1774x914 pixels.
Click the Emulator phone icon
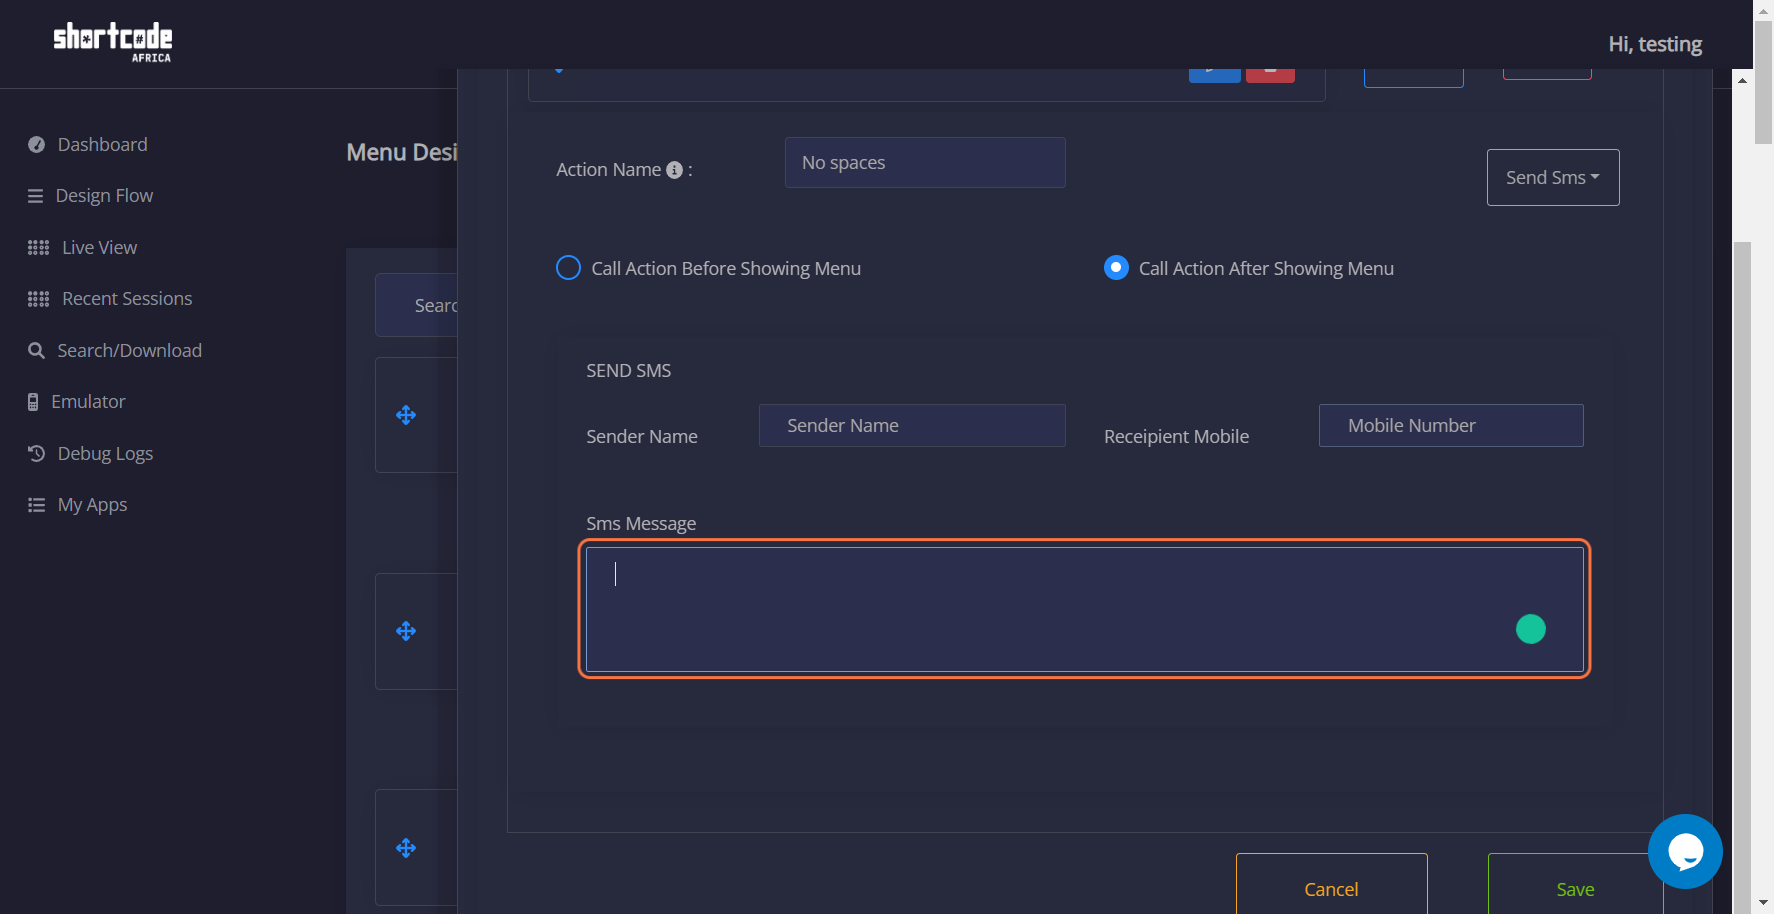coord(33,402)
